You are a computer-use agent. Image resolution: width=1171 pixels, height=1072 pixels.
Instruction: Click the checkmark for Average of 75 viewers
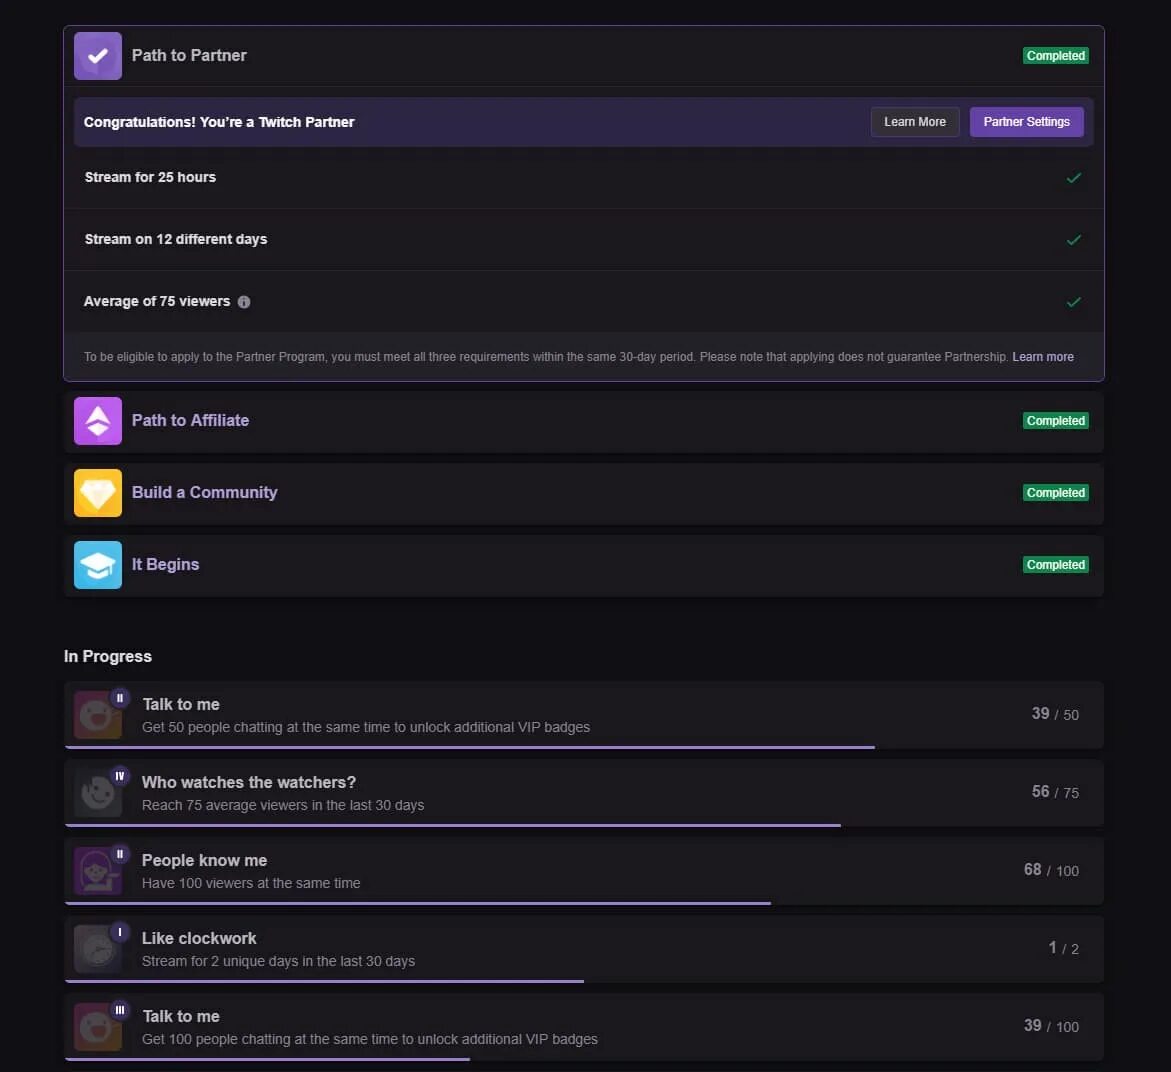1073,302
